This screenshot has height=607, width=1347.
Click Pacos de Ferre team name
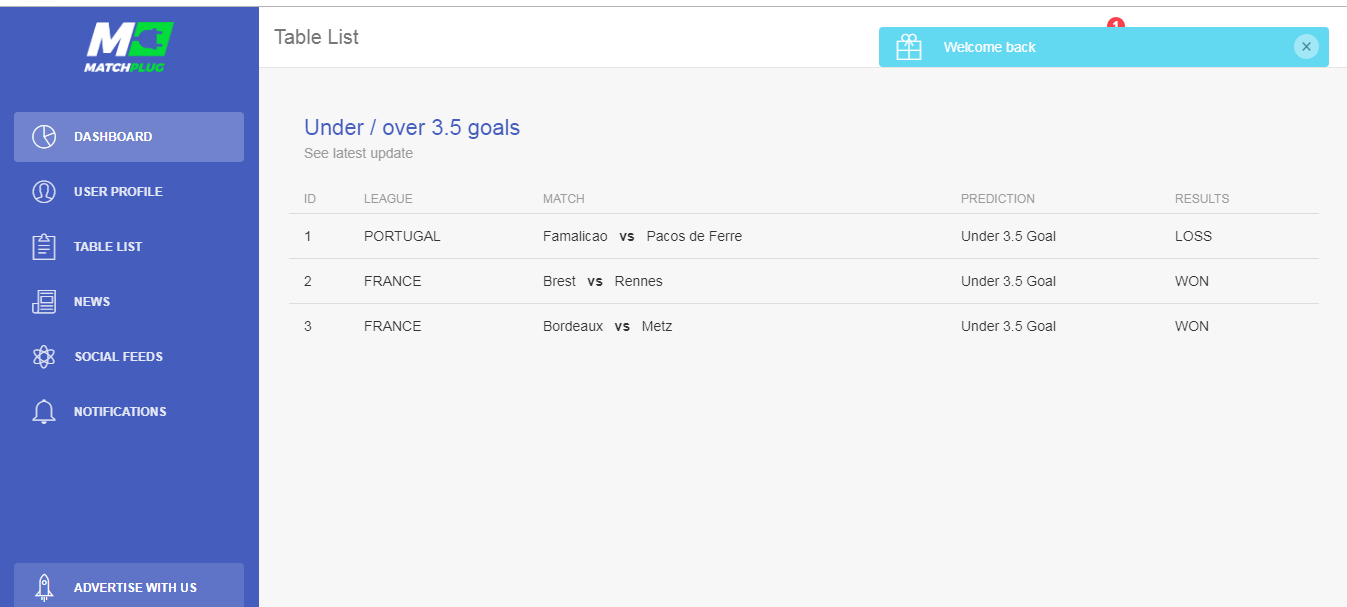point(694,236)
